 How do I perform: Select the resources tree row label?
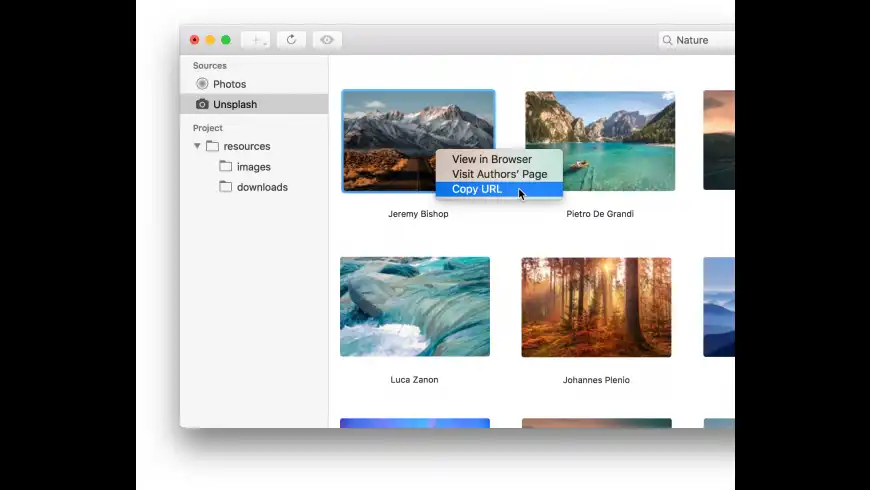pos(247,146)
